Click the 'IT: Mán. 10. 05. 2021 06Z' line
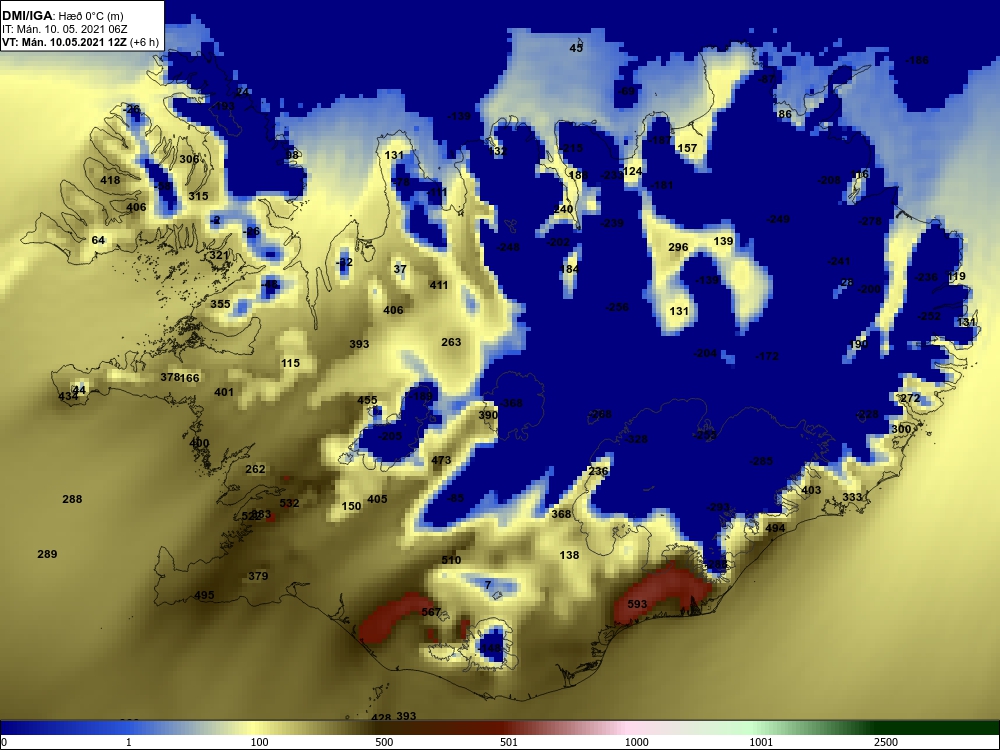Image resolution: width=1000 pixels, height=750 pixels. pos(65,29)
